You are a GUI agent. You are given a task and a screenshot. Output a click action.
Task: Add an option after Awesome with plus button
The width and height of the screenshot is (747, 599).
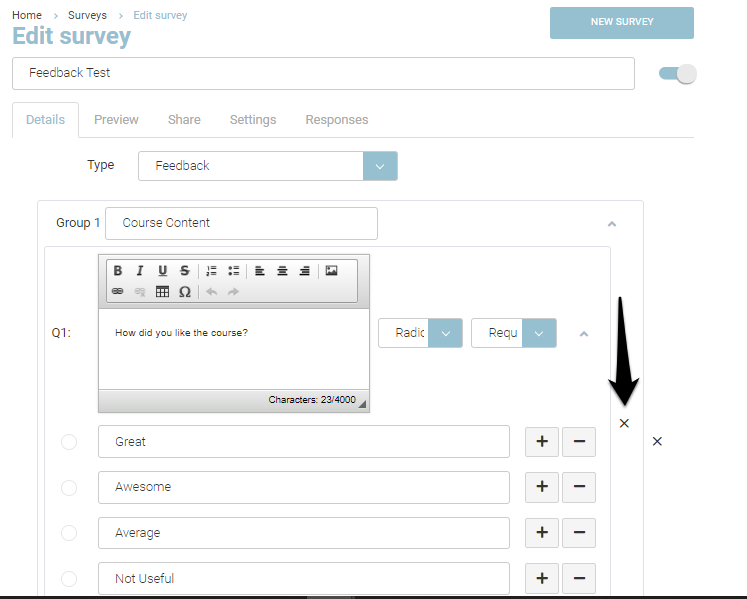542,487
